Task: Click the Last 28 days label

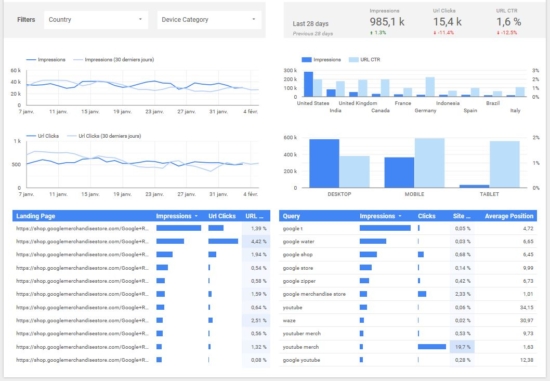Action: coord(310,24)
